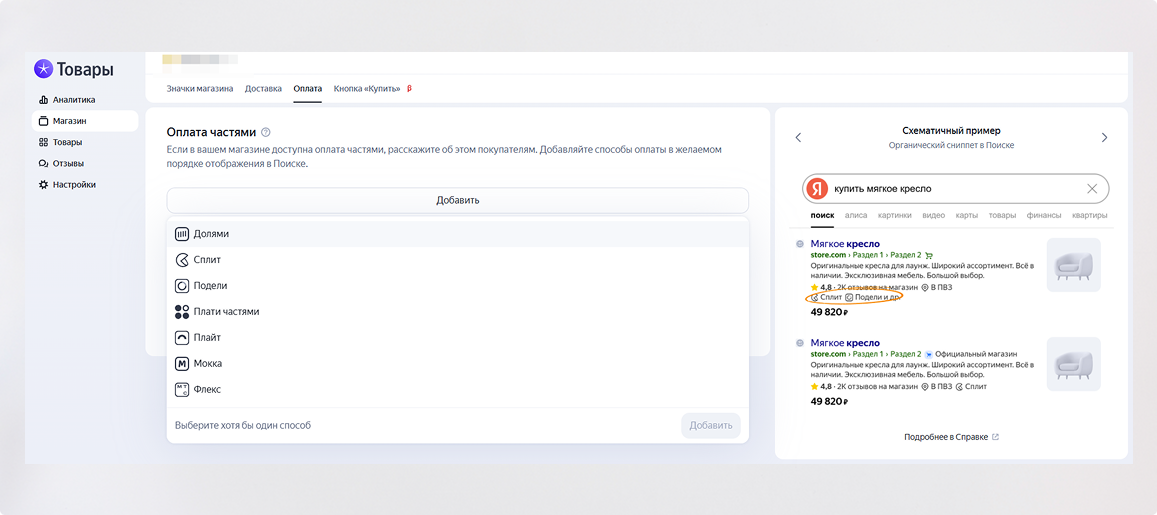Open Настройки in the sidebar
The width and height of the screenshot is (1157, 515).
coord(74,185)
